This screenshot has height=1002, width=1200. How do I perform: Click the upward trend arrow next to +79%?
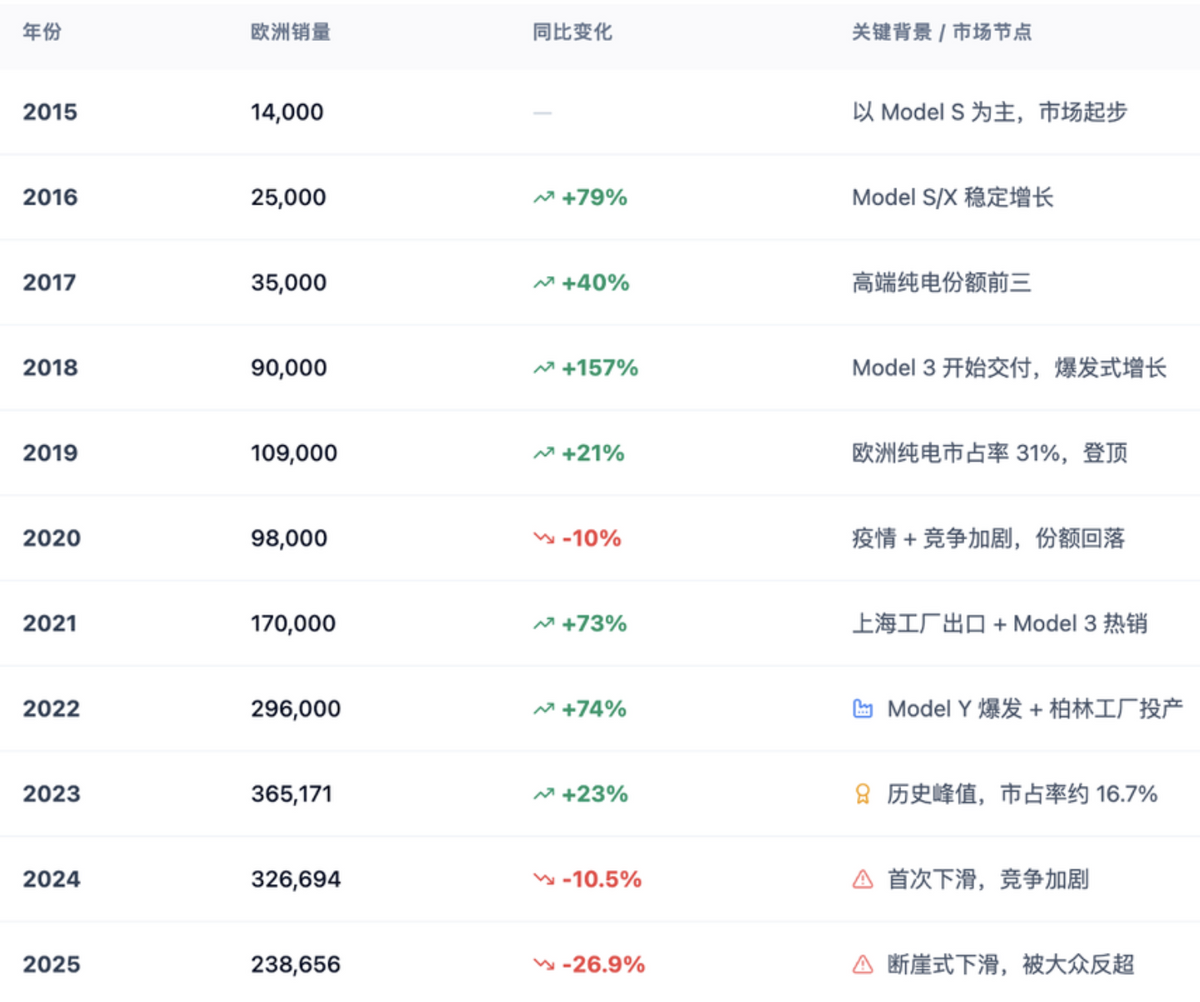click(x=543, y=198)
